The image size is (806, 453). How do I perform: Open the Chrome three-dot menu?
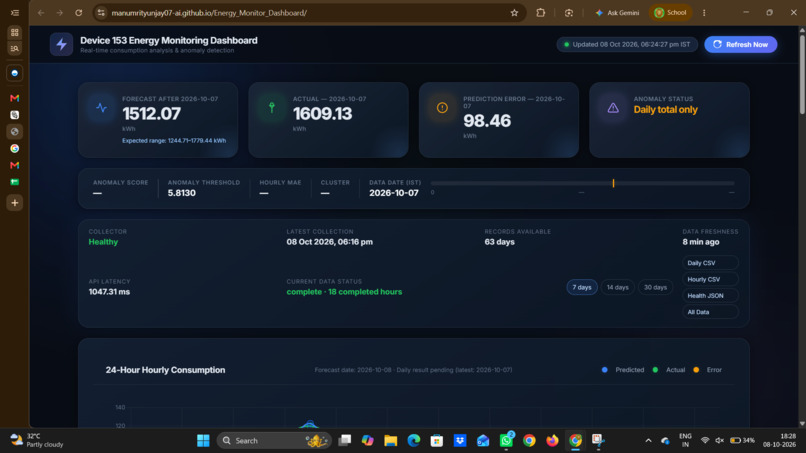tap(704, 13)
